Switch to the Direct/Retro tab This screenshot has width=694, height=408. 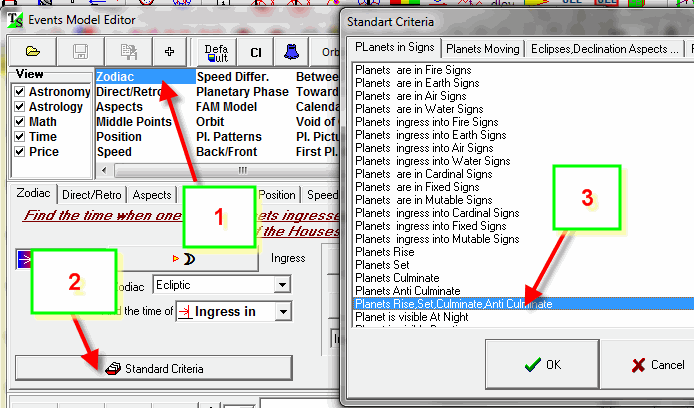[x=93, y=195]
